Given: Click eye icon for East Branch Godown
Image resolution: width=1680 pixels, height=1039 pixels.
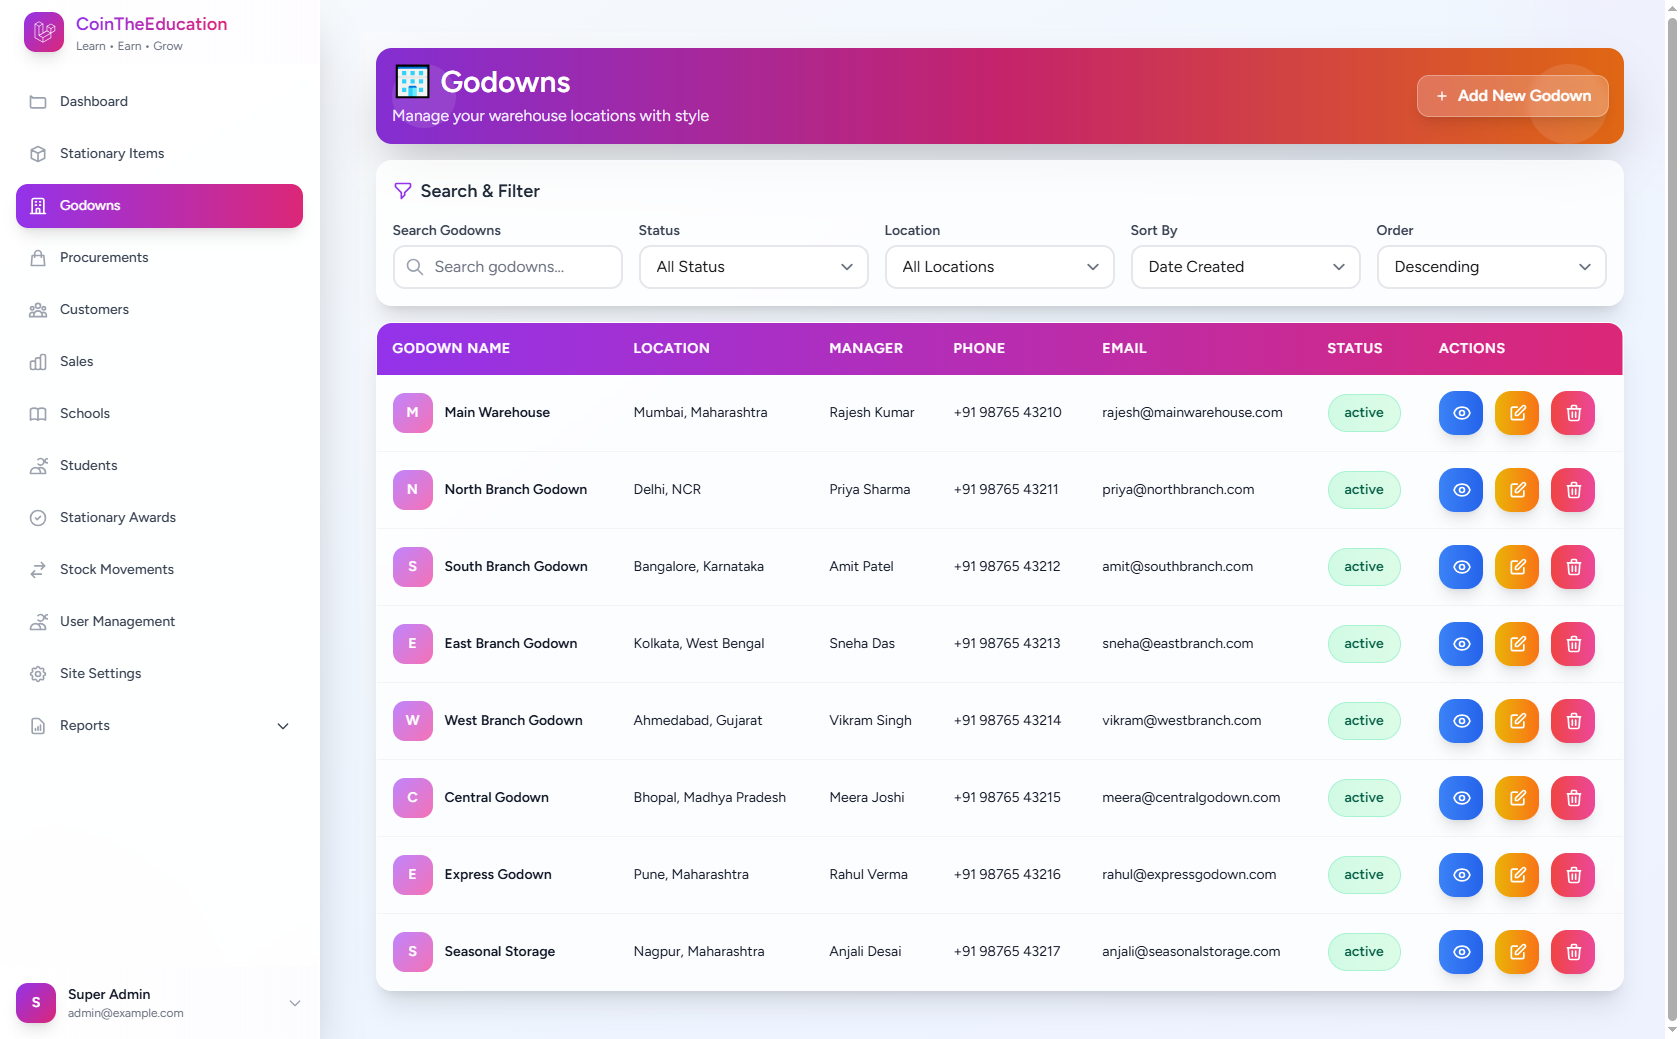Looking at the screenshot, I should point(1461,644).
